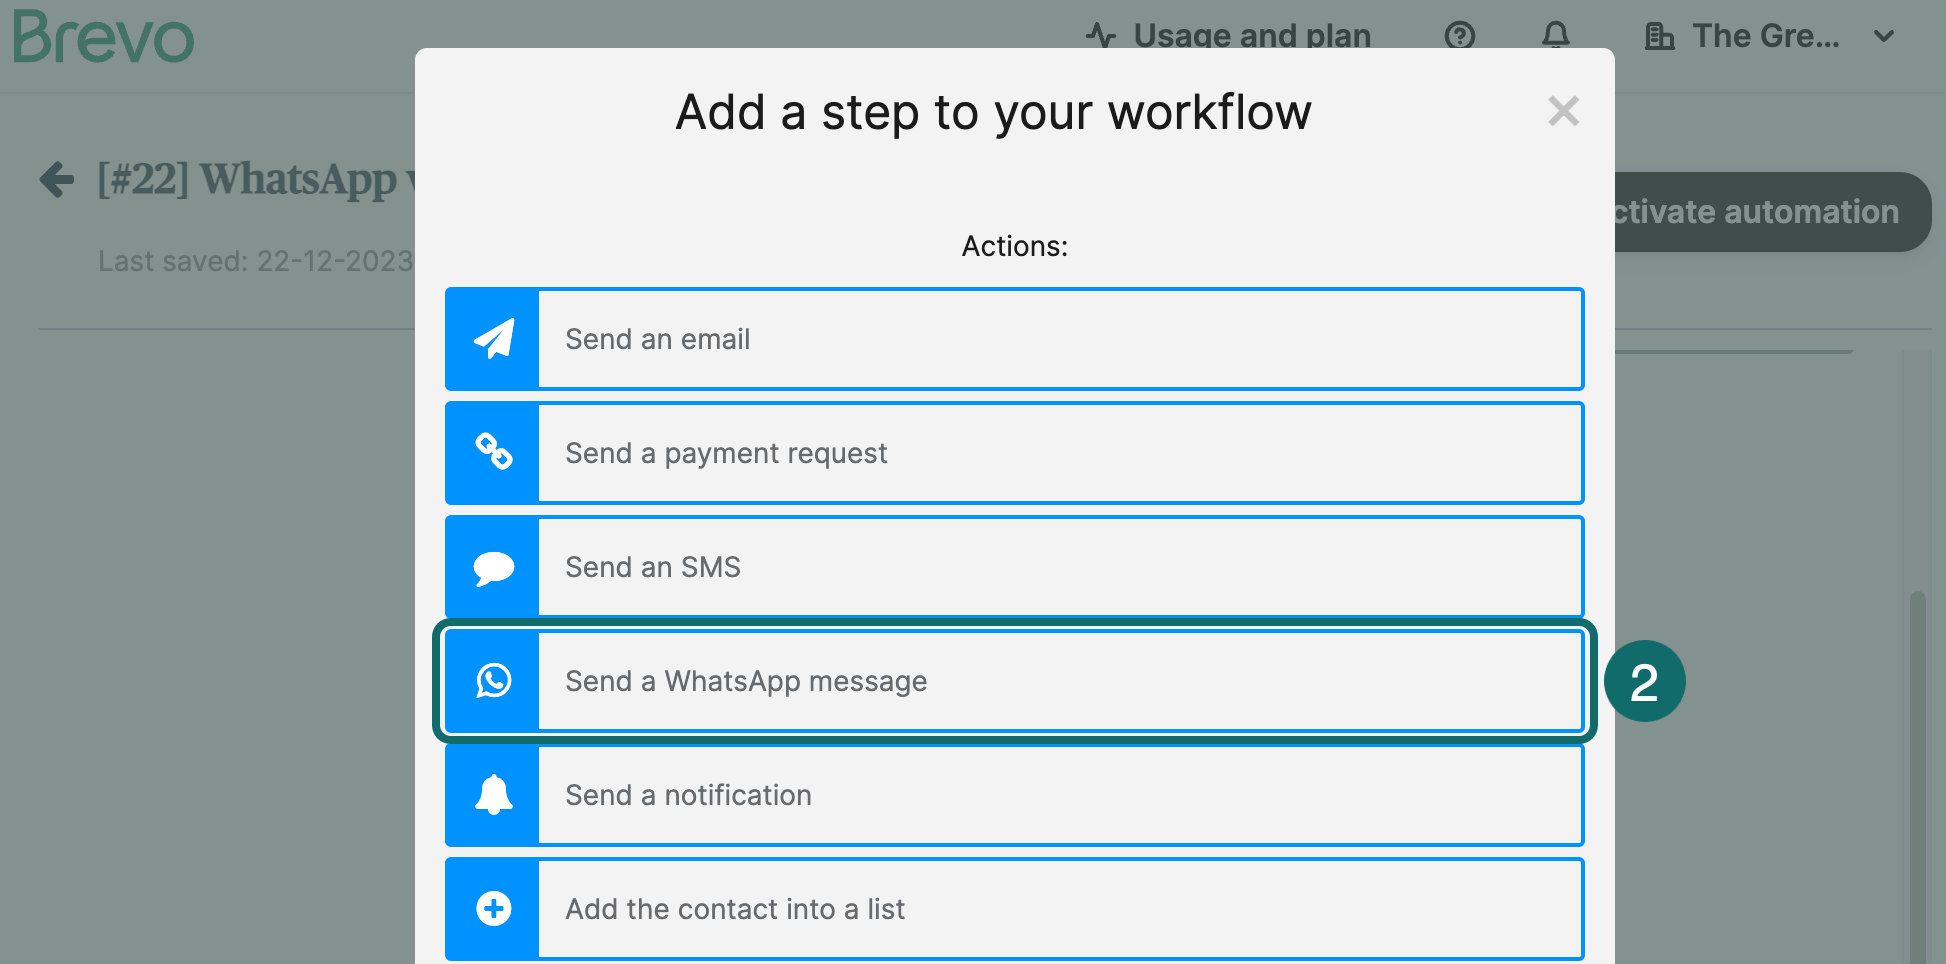
Task: Close the Add a step dialog
Action: click(x=1563, y=111)
